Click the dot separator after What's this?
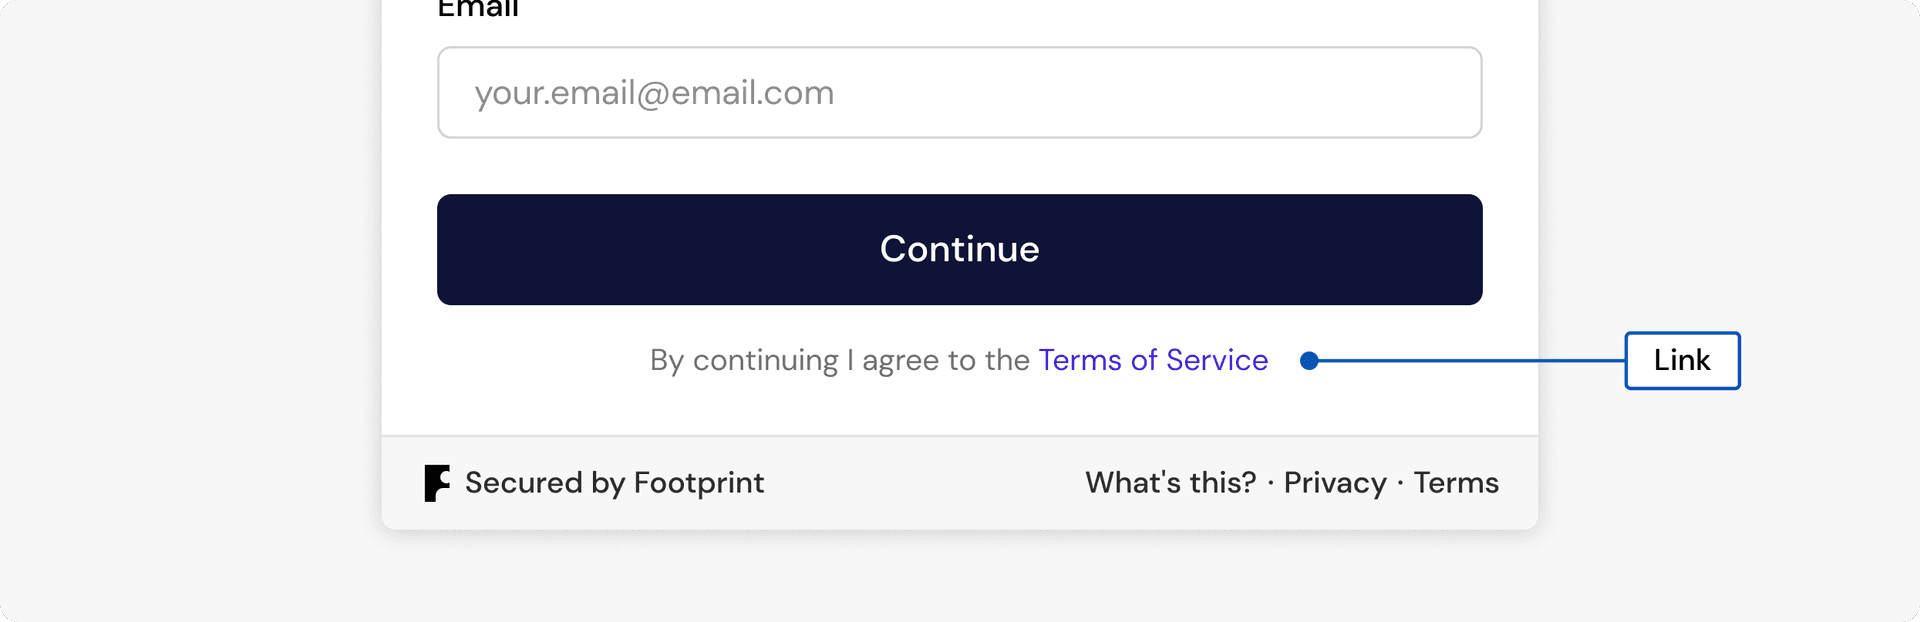This screenshot has height=622, width=1920. point(1270,484)
